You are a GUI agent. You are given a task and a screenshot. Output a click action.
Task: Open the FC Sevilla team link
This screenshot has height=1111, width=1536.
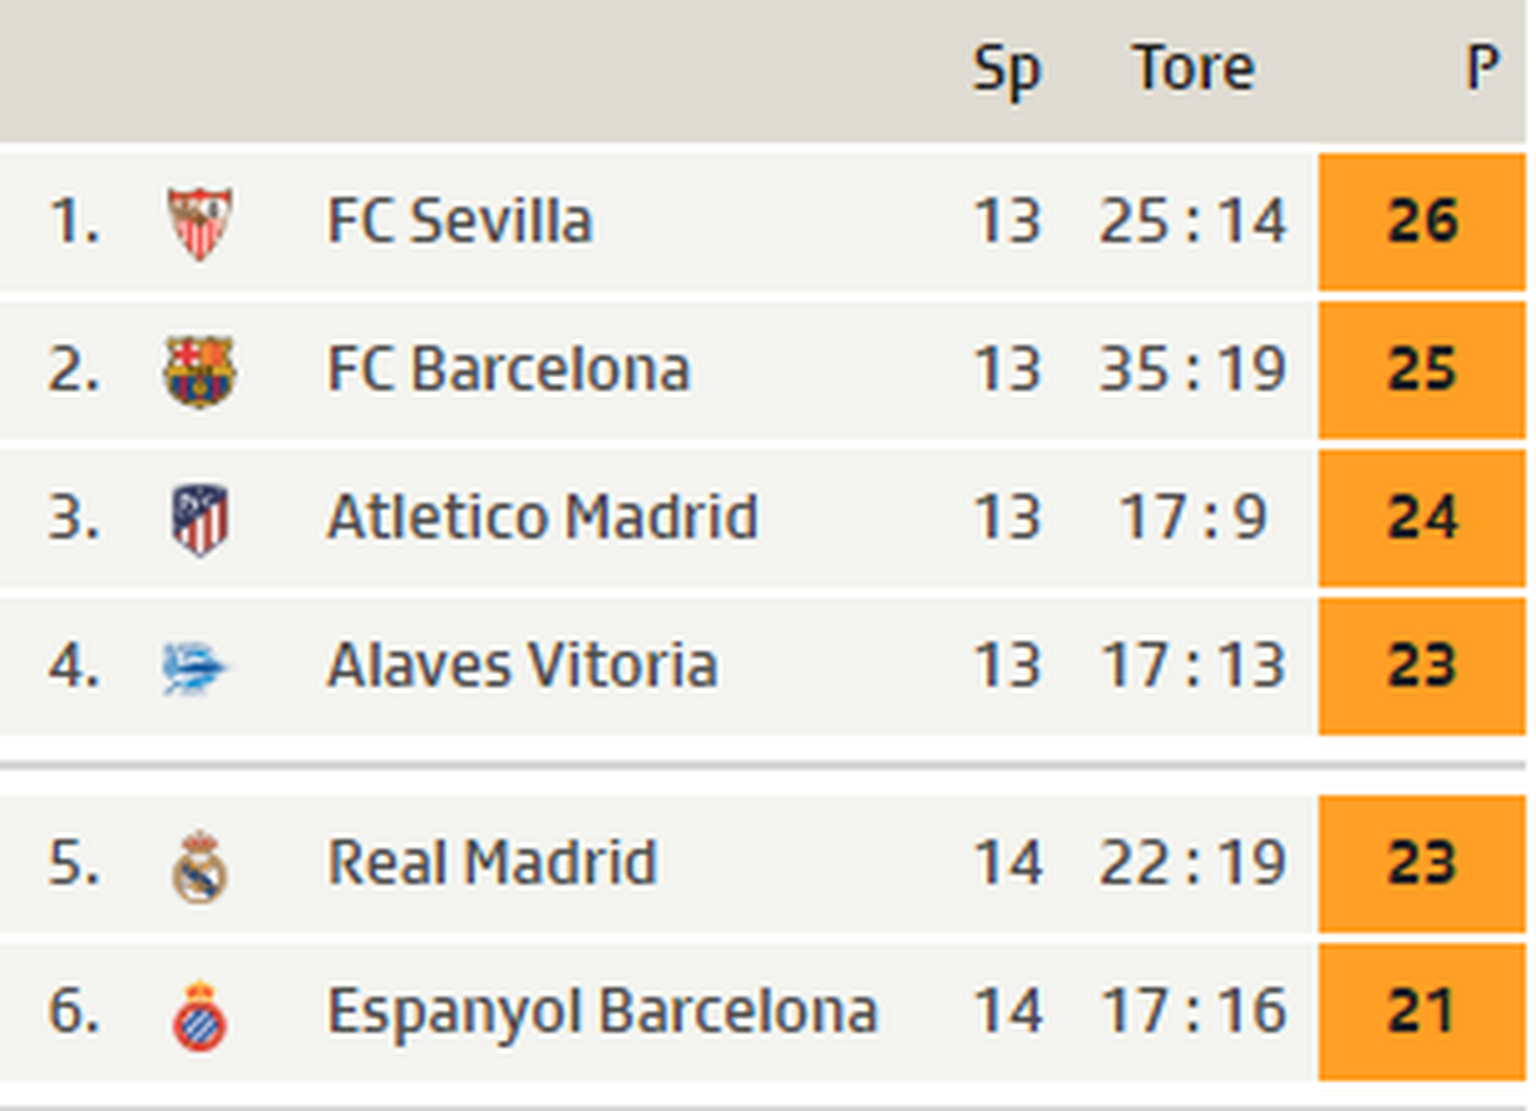460,221
